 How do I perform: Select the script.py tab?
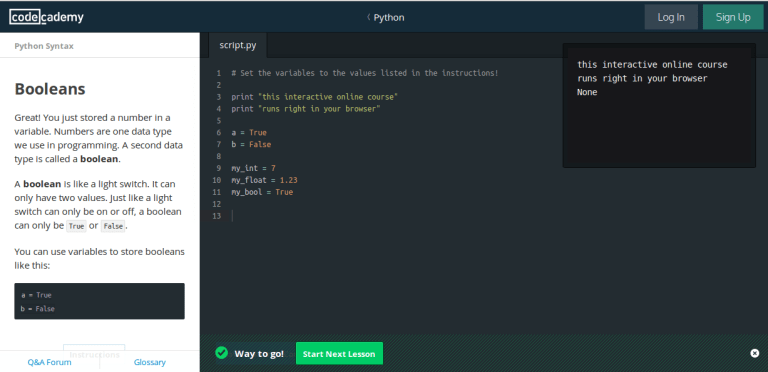point(238,46)
